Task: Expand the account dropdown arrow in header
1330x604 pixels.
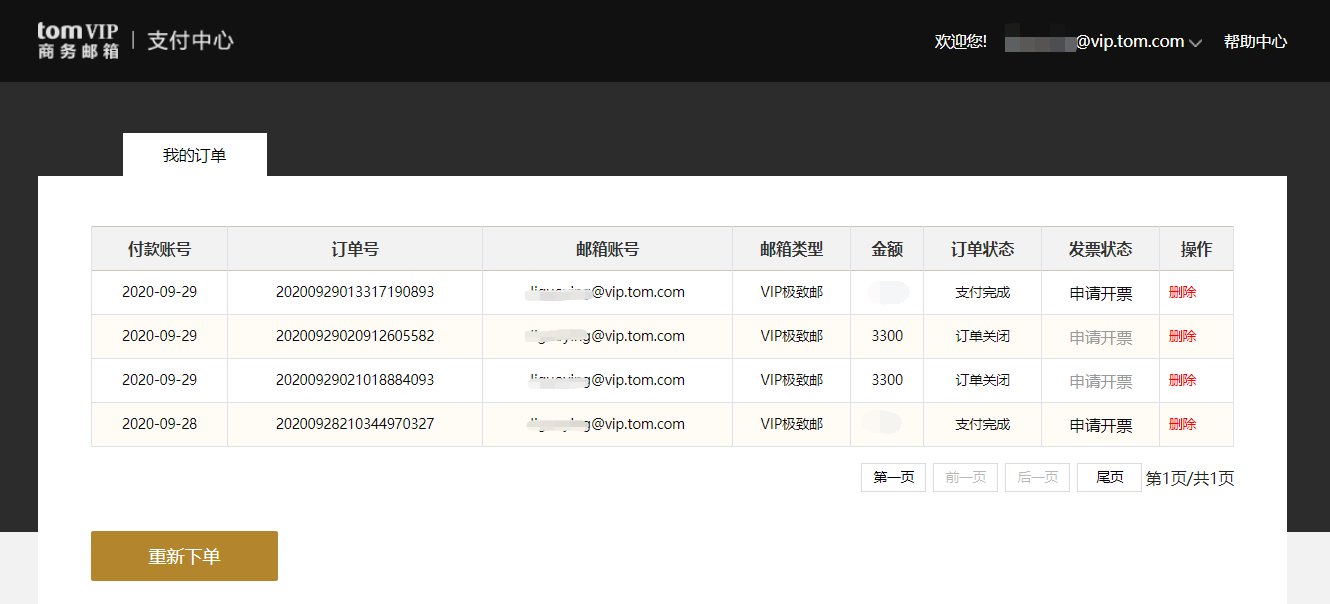Action: 1195,43
